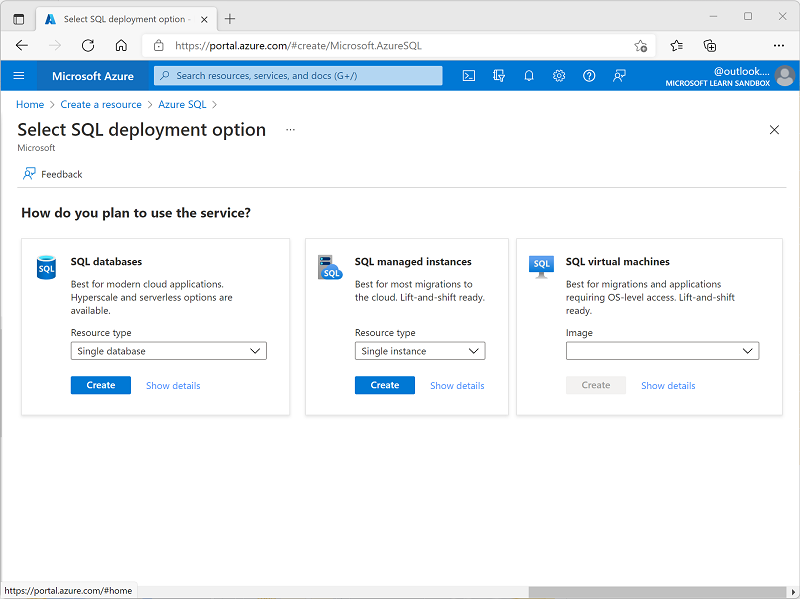Open SQL databases Resource type dropdown
The height and width of the screenshot is (599, 800).
click(168, 351)
